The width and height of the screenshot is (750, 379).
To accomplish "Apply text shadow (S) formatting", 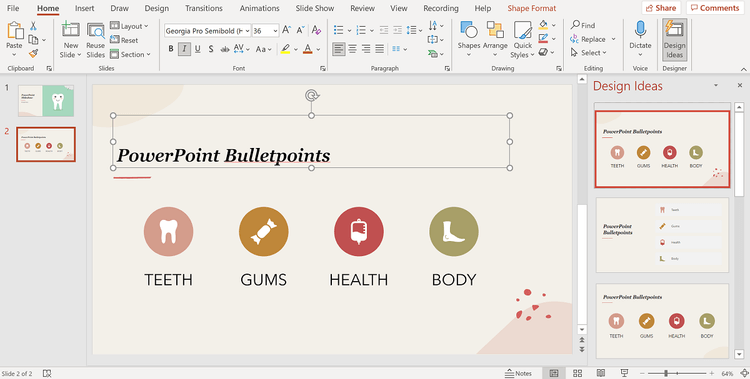I will click(x=211, y=49).
